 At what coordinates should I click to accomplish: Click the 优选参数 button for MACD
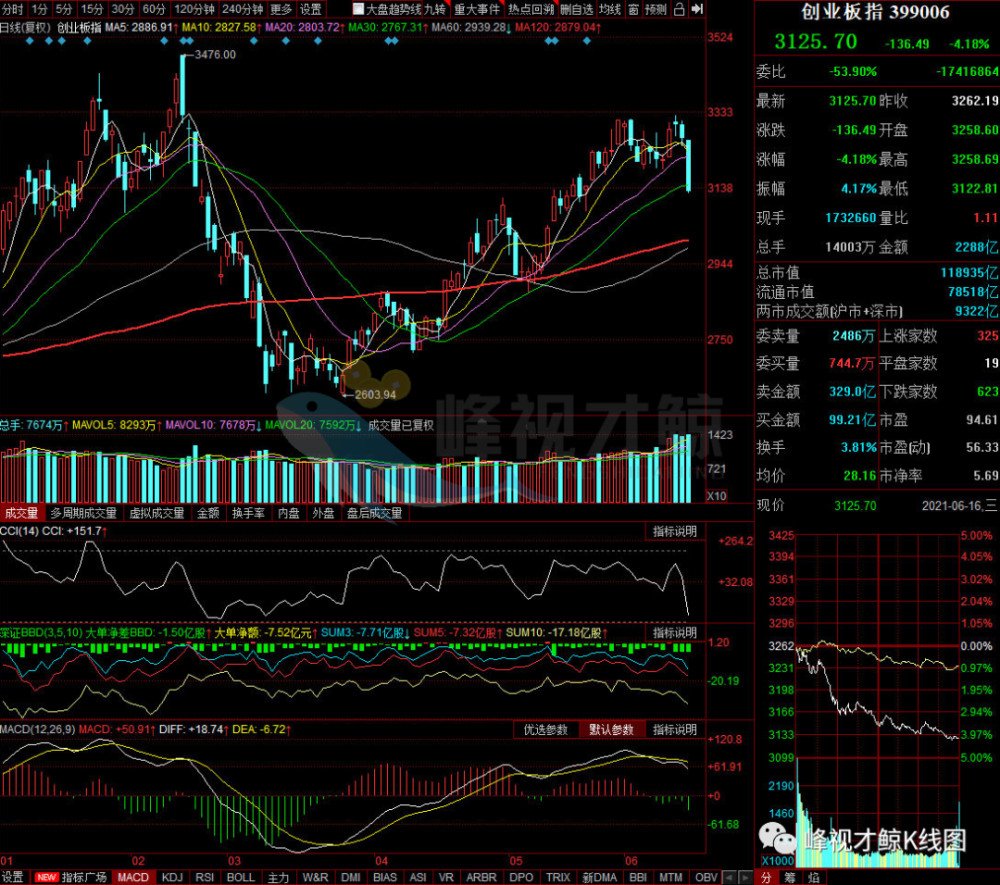pyautogui.click(x=546, y=729)
